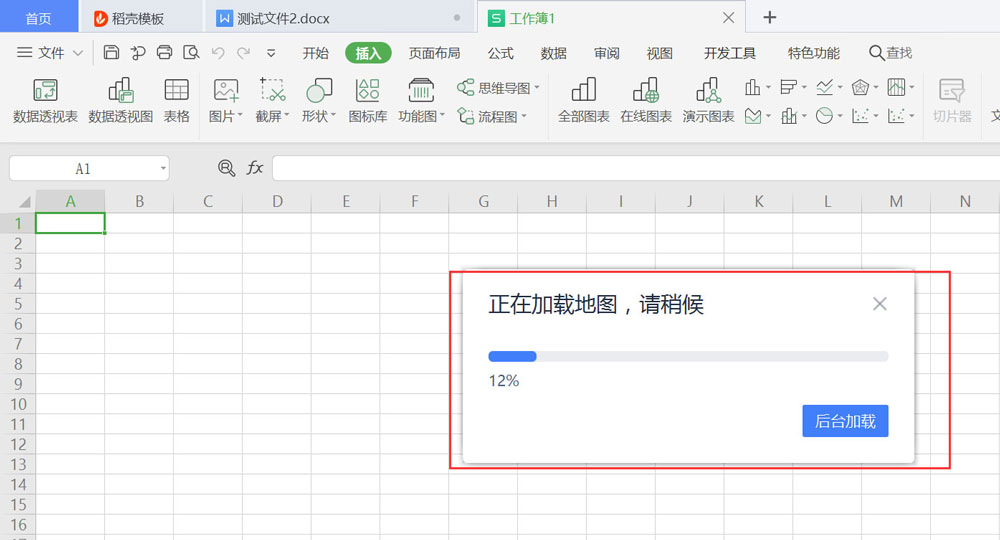Open the PivotTable (数据透视表) tool
1000x540 pixels.
(x=45, y=101)
